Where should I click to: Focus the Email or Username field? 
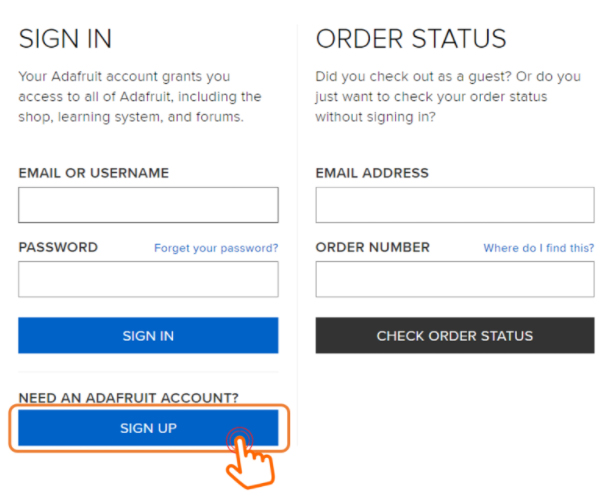coord(148,205)
